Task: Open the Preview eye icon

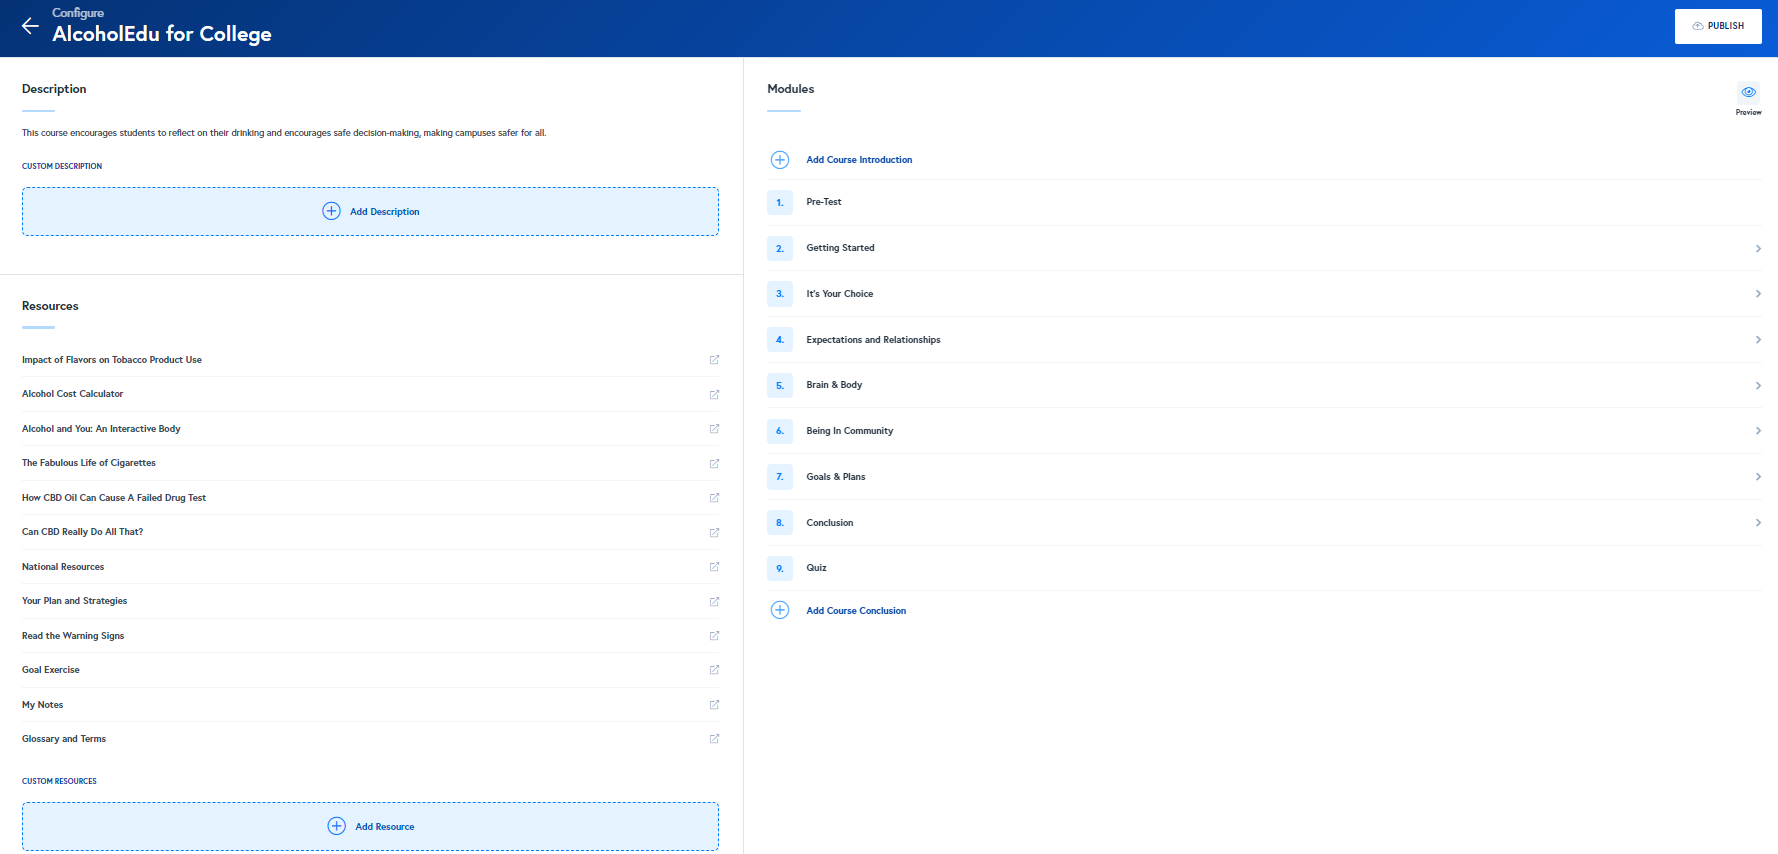Action: click(x=1748, y=92)
